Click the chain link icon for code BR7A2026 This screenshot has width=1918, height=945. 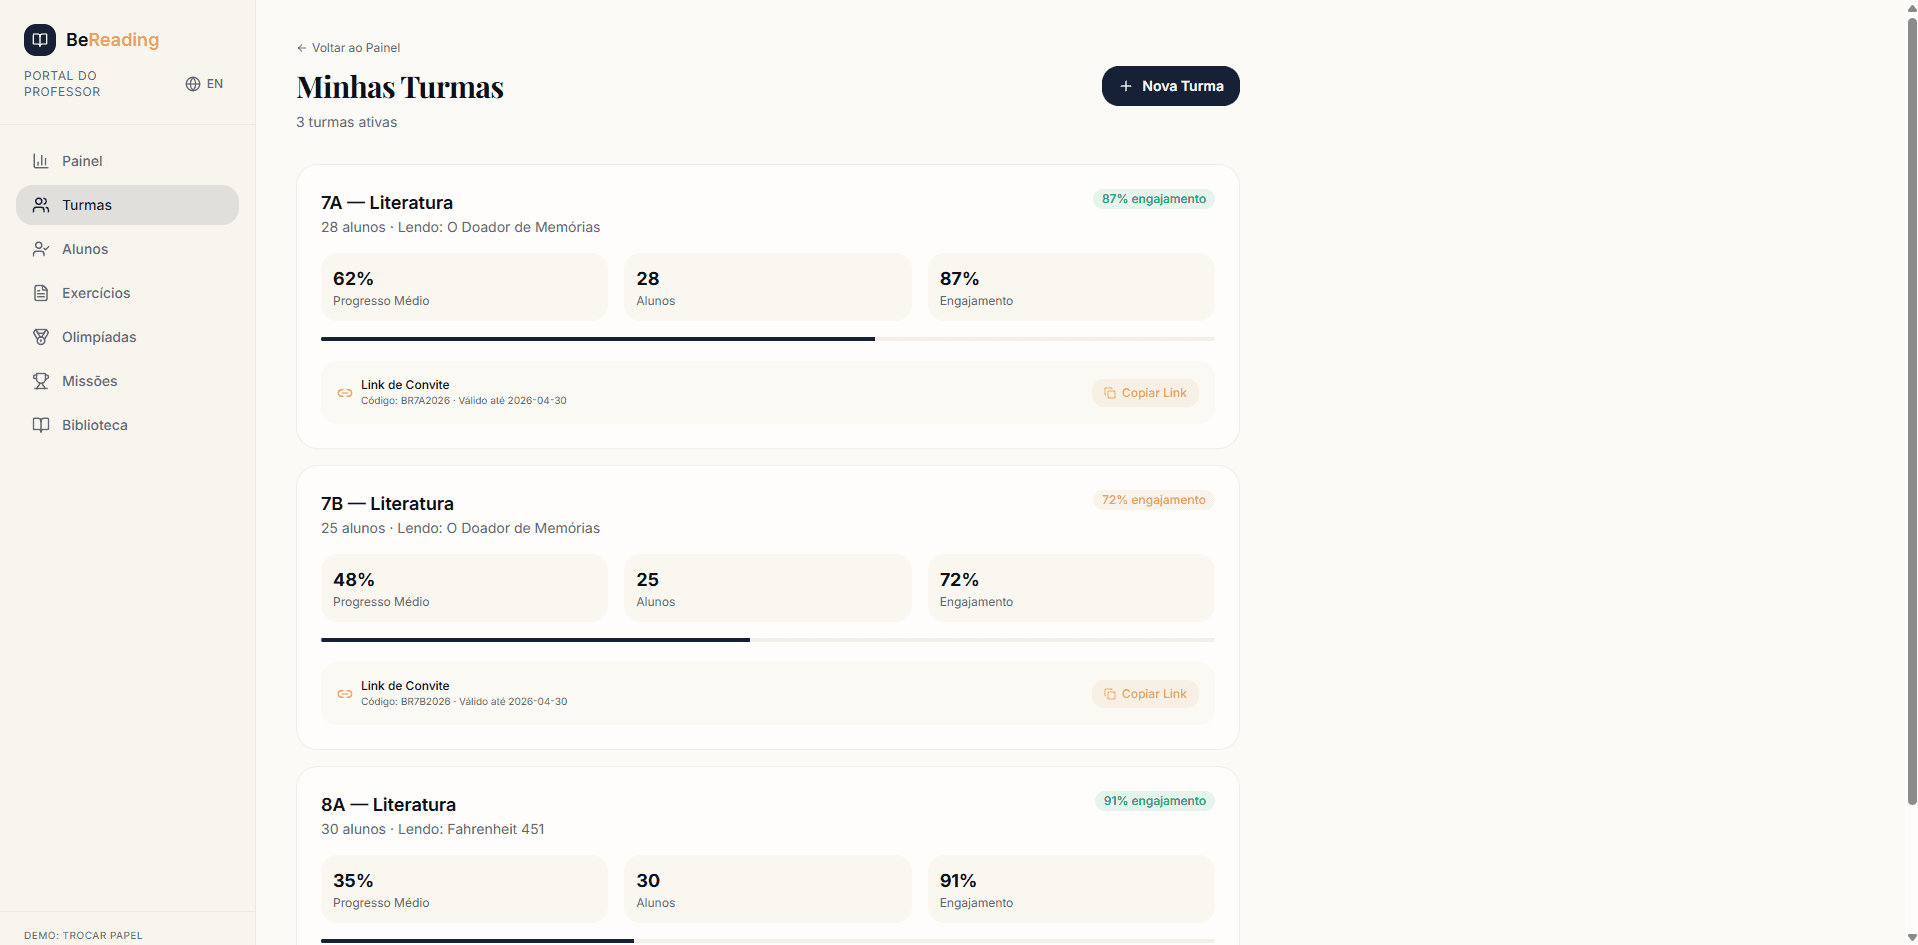(x=345, y=393)
